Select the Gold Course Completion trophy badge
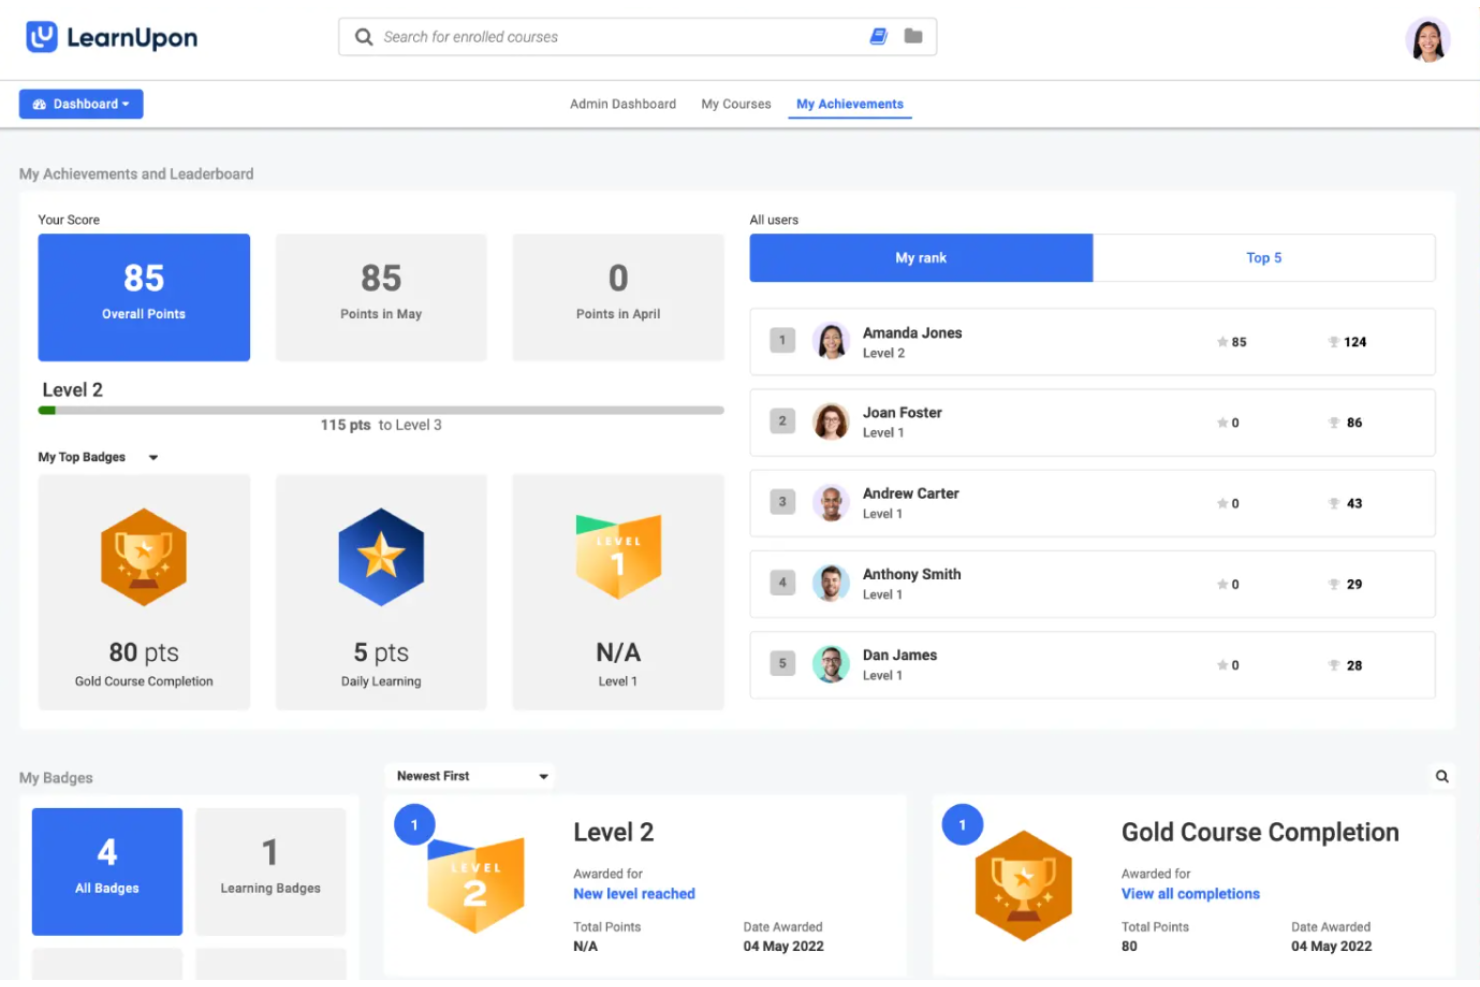This screenshot has width=1480, height=987. 143,557
